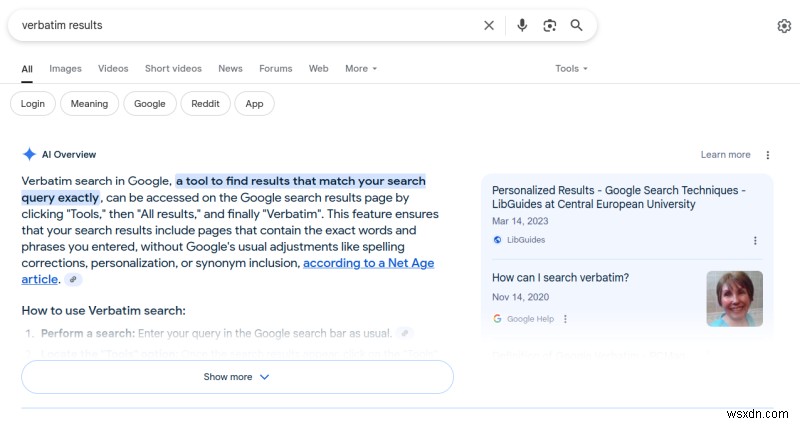
Task: Select the Meaning suggestion chip
Action: pos(89,104)
